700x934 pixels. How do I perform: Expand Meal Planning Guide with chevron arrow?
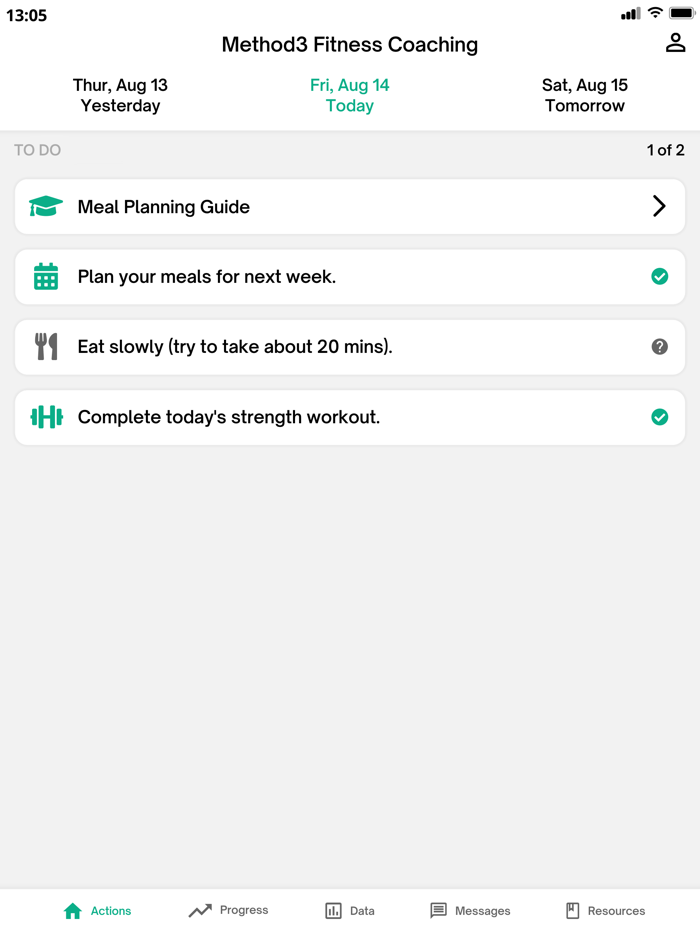tap(659, 207)
